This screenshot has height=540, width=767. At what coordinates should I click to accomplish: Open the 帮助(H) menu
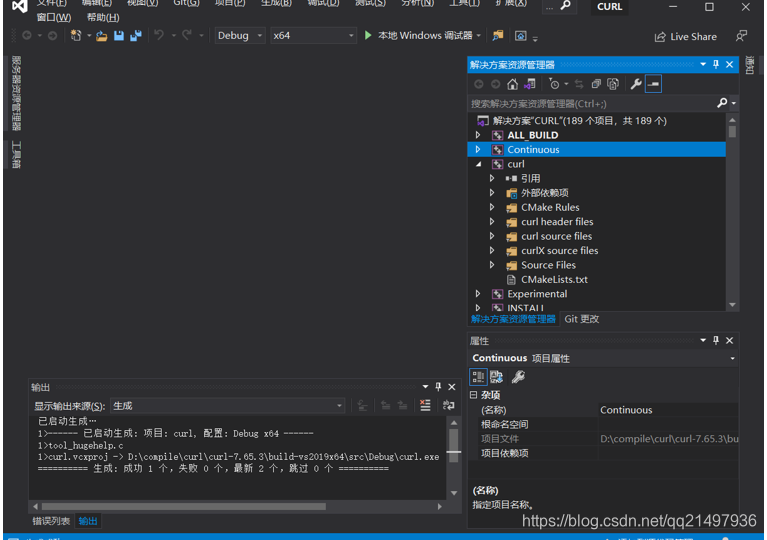coord(103,18)
